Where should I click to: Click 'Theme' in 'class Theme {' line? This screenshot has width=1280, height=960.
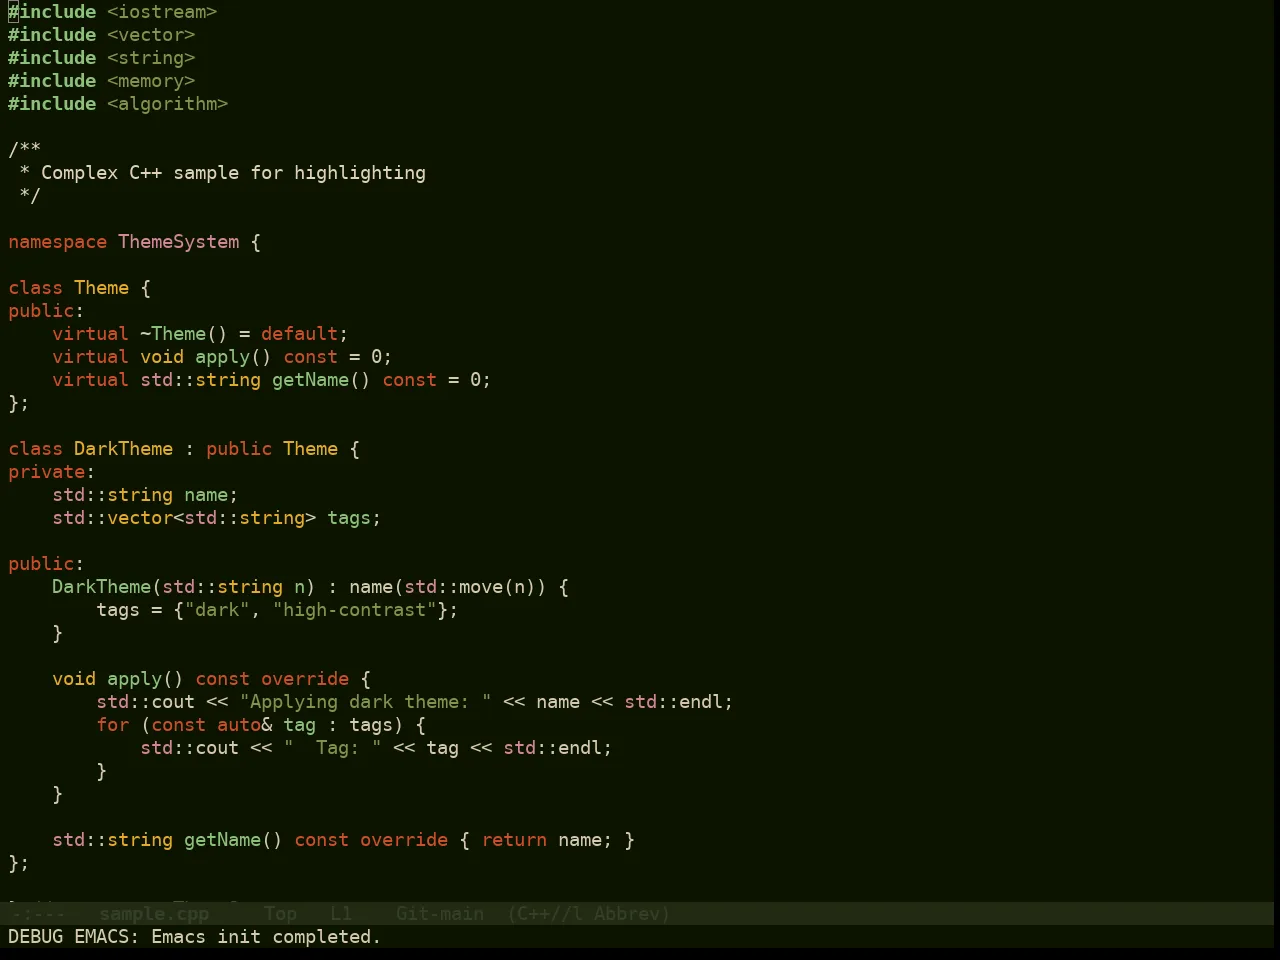(101, 288)
